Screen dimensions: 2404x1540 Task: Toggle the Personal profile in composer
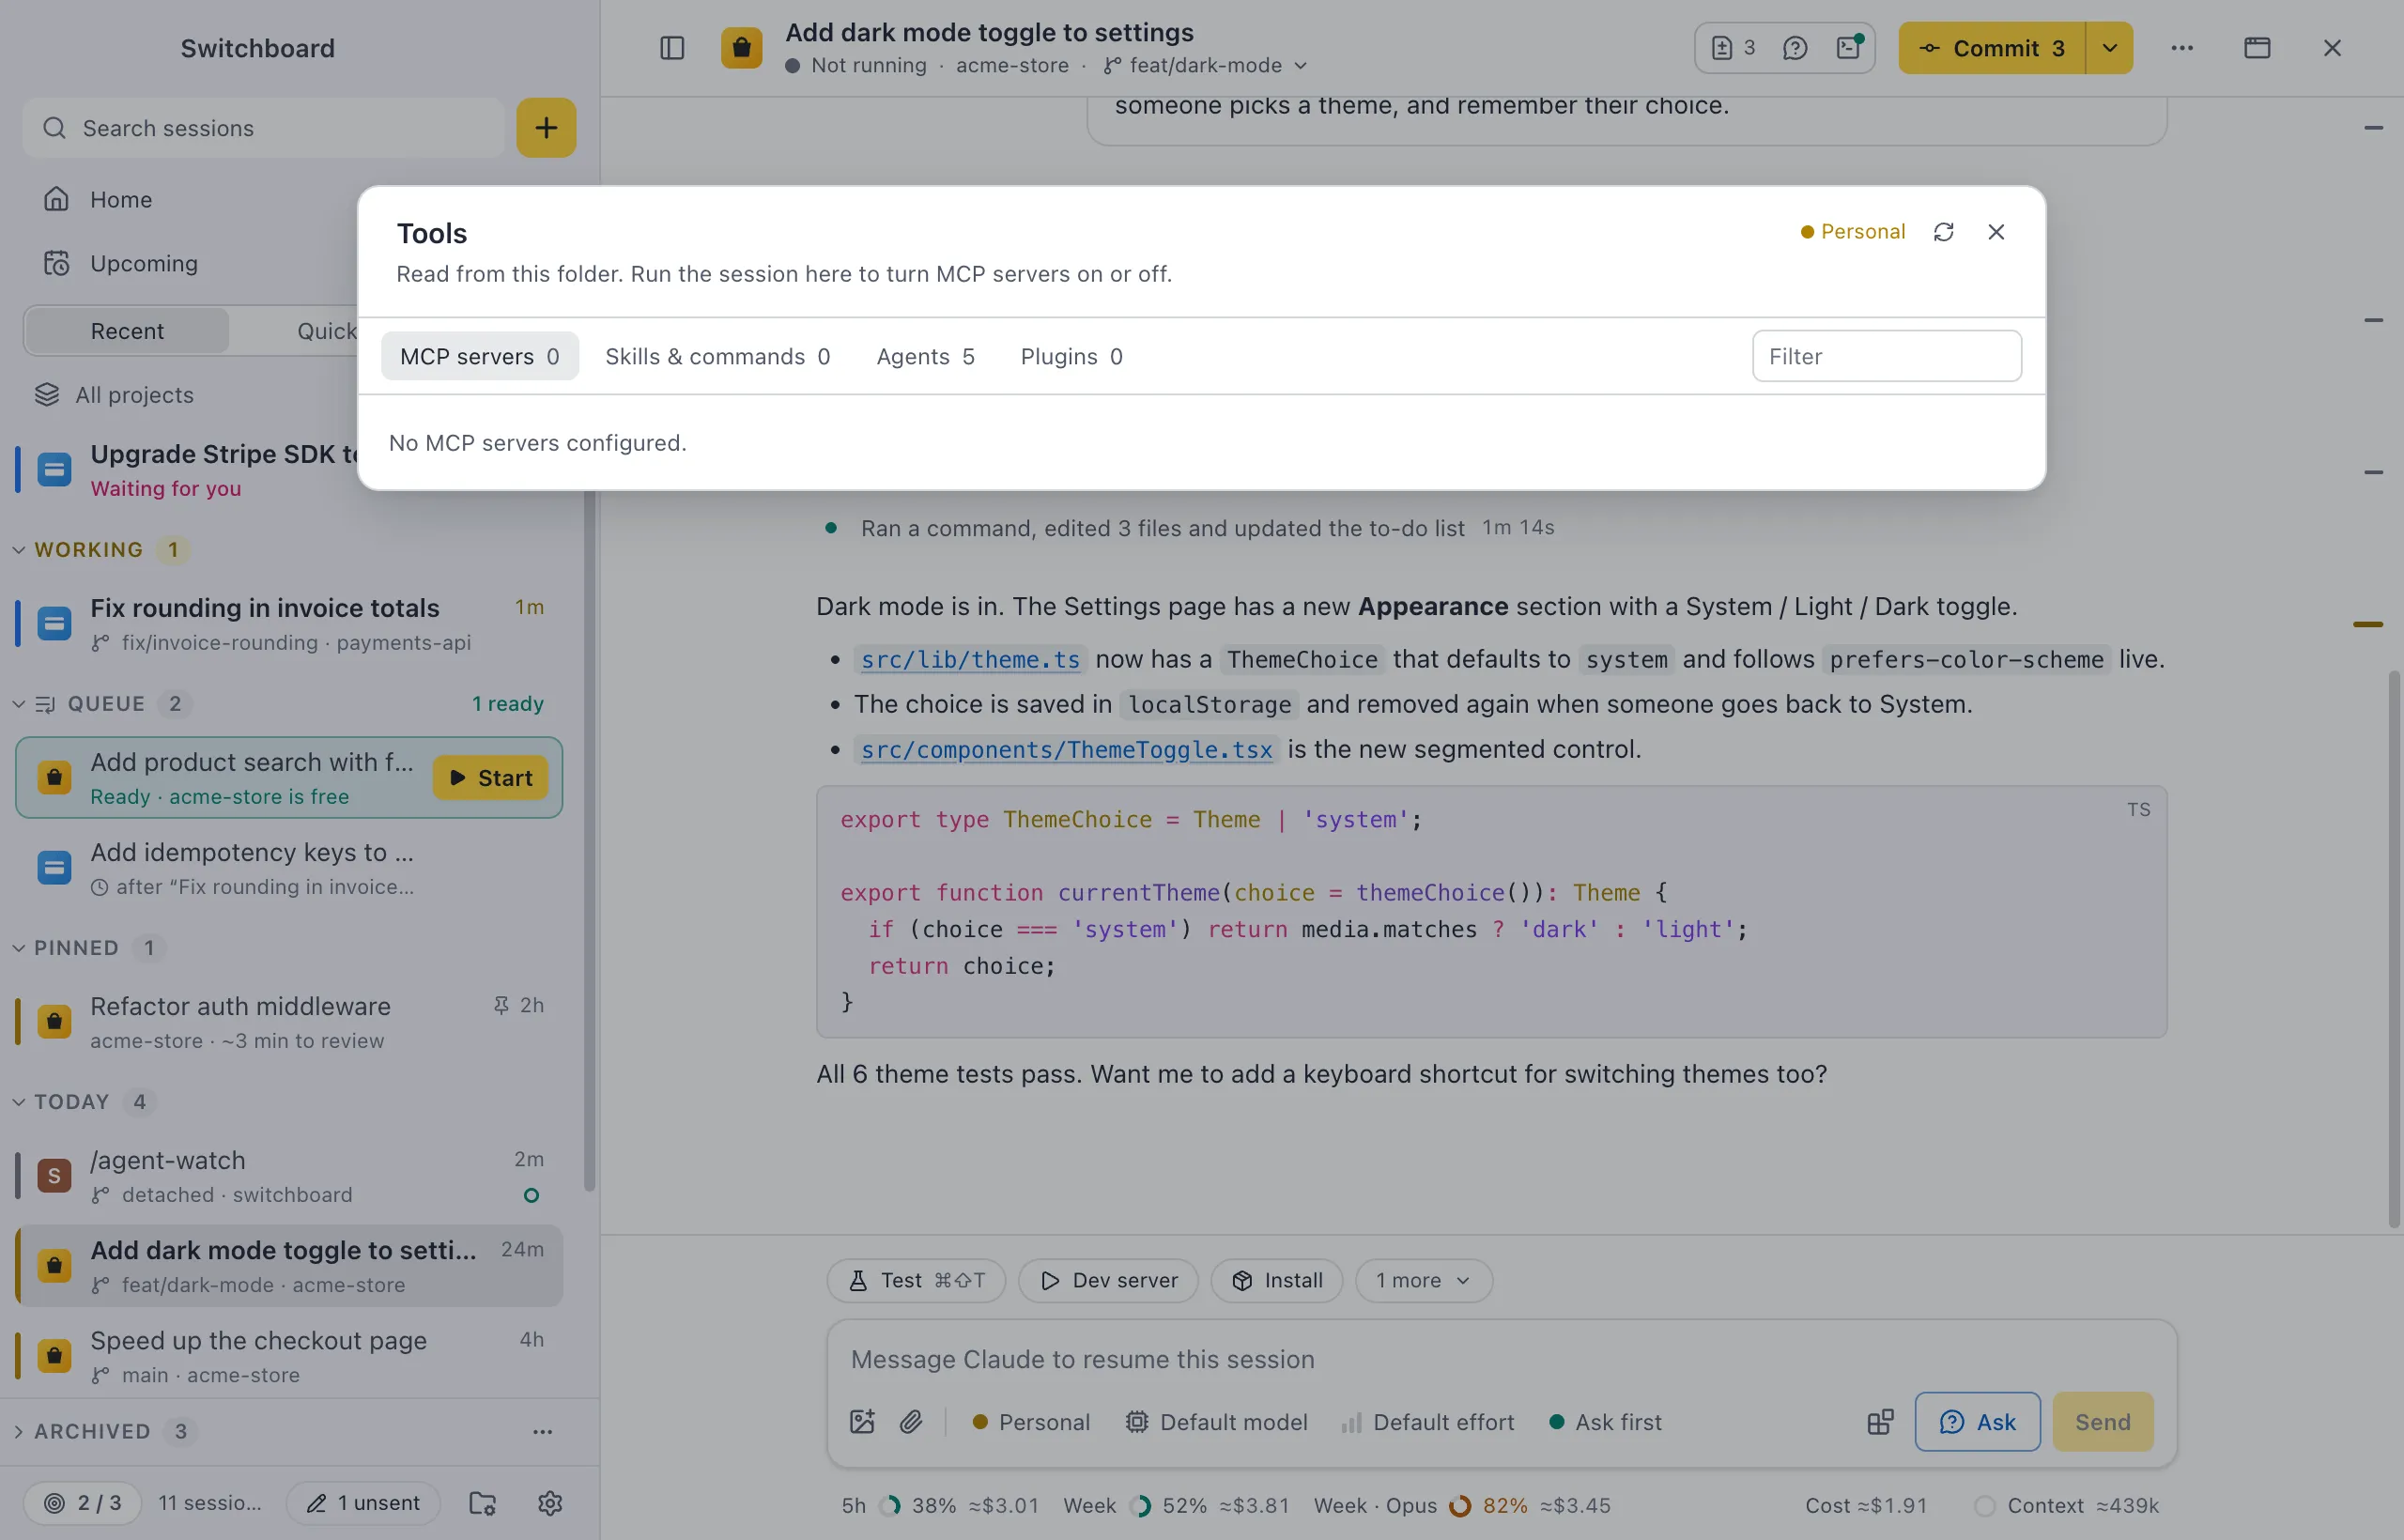point(1031,1421)
